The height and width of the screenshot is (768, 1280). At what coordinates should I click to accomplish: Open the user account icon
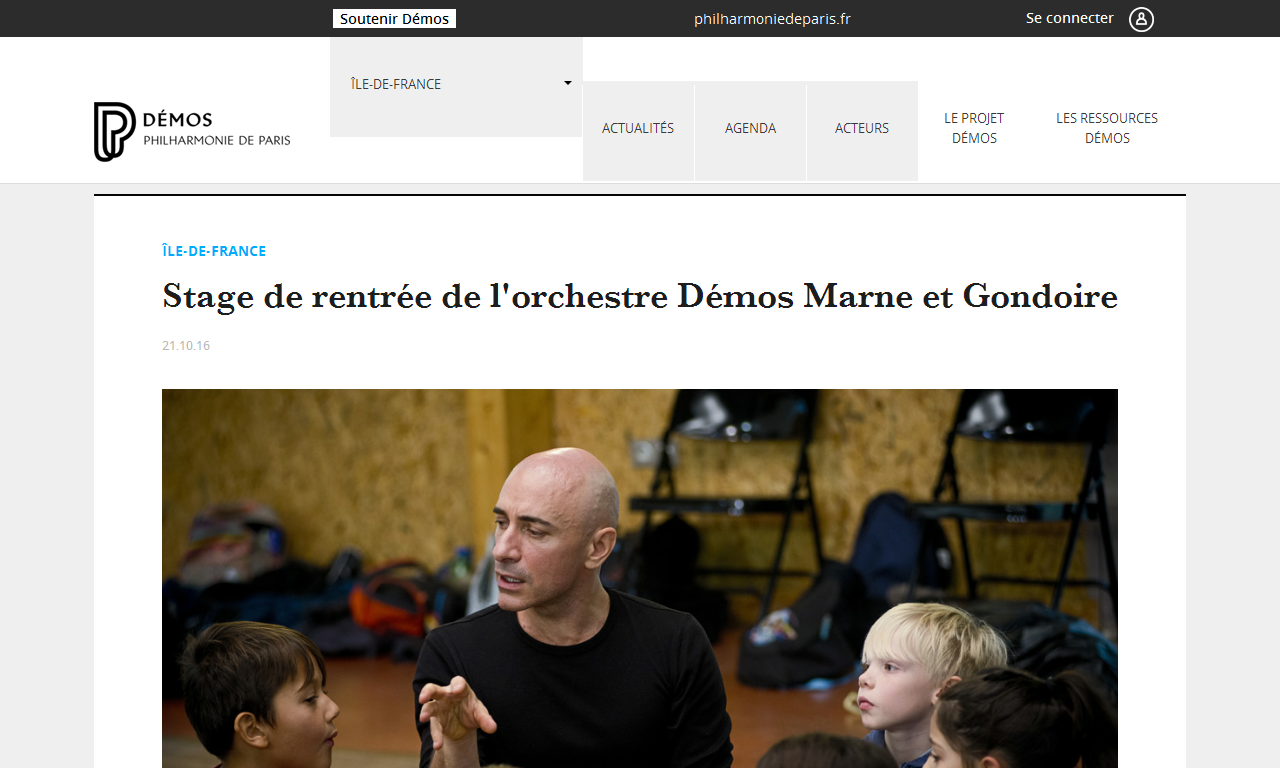[1141, 19]
